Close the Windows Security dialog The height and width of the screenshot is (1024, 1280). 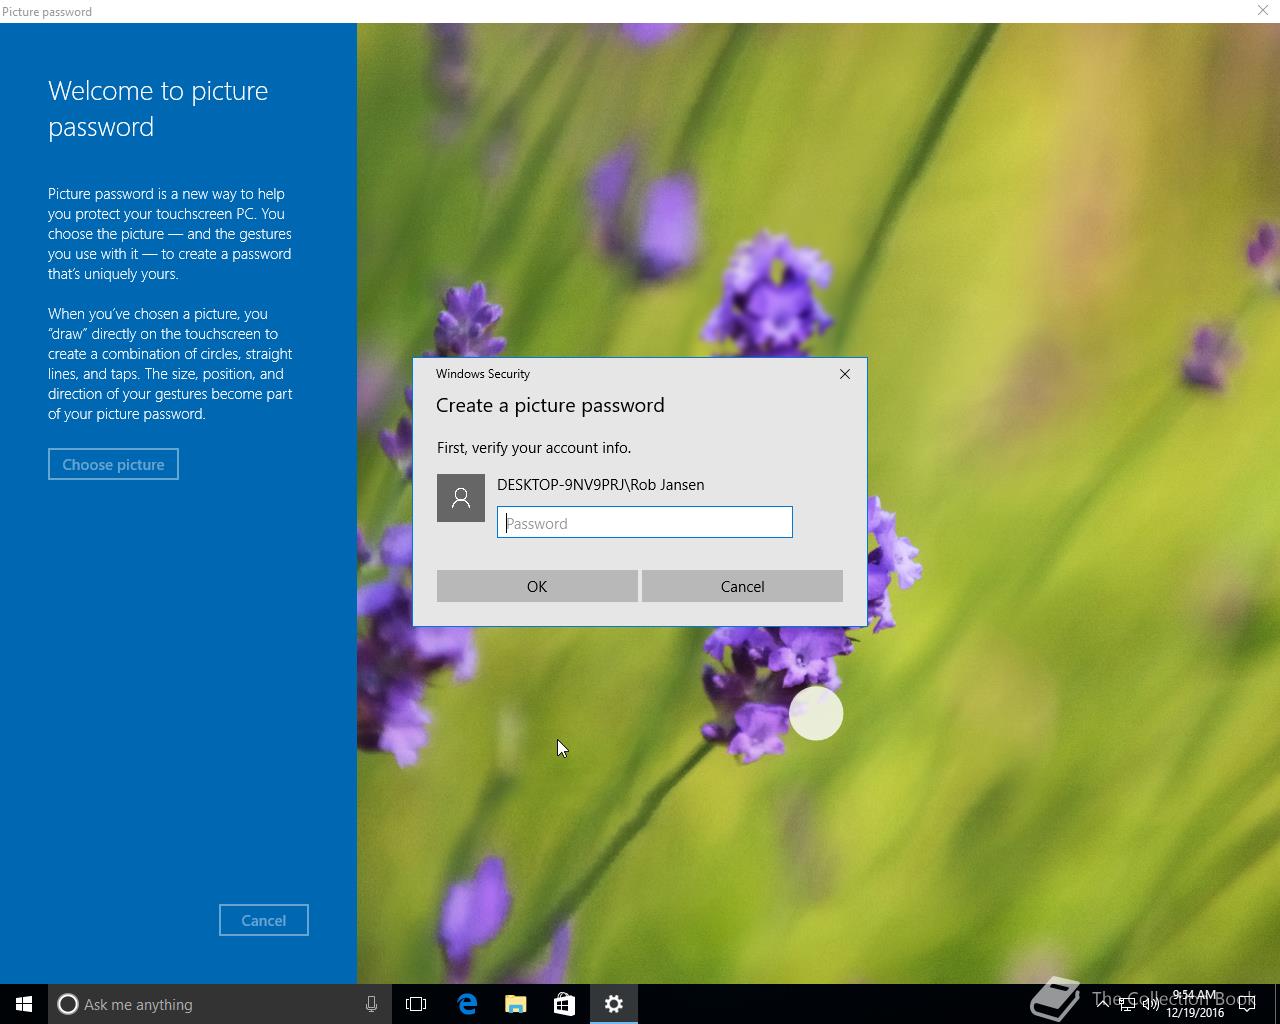845,374
